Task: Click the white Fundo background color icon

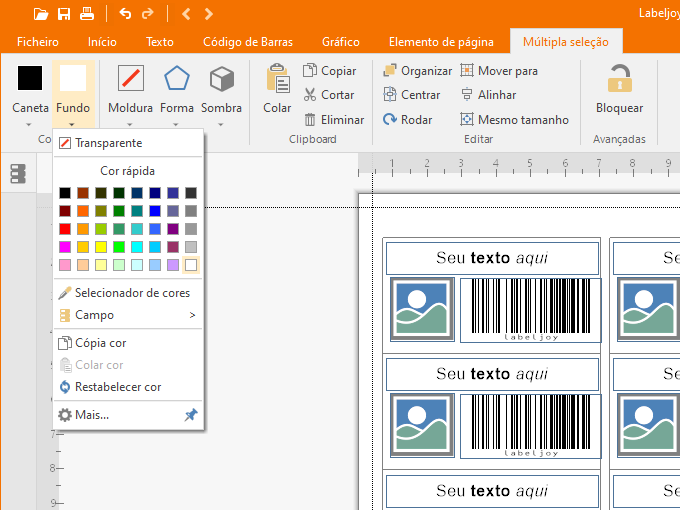Action: [x=73, y=78]
